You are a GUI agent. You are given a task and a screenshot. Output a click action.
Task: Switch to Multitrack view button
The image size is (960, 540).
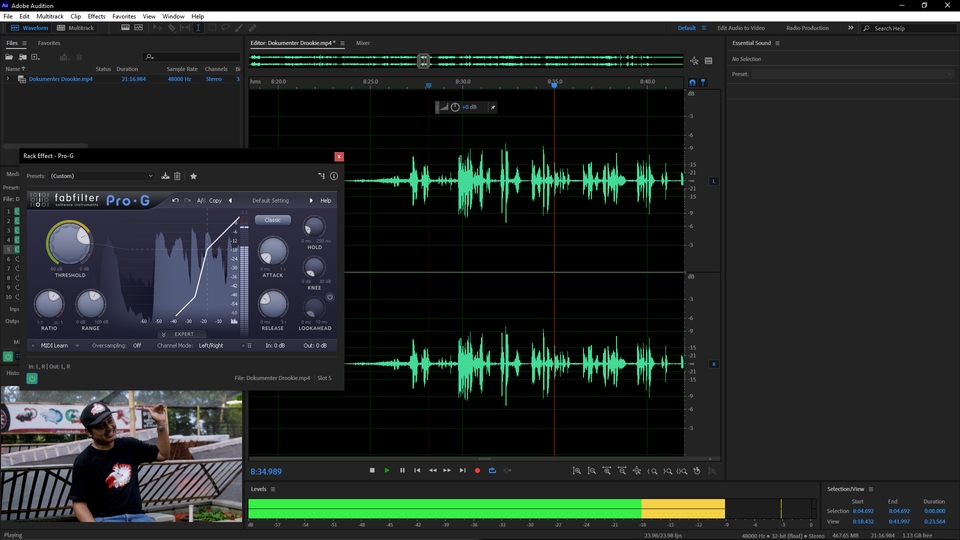coord(75,28)
